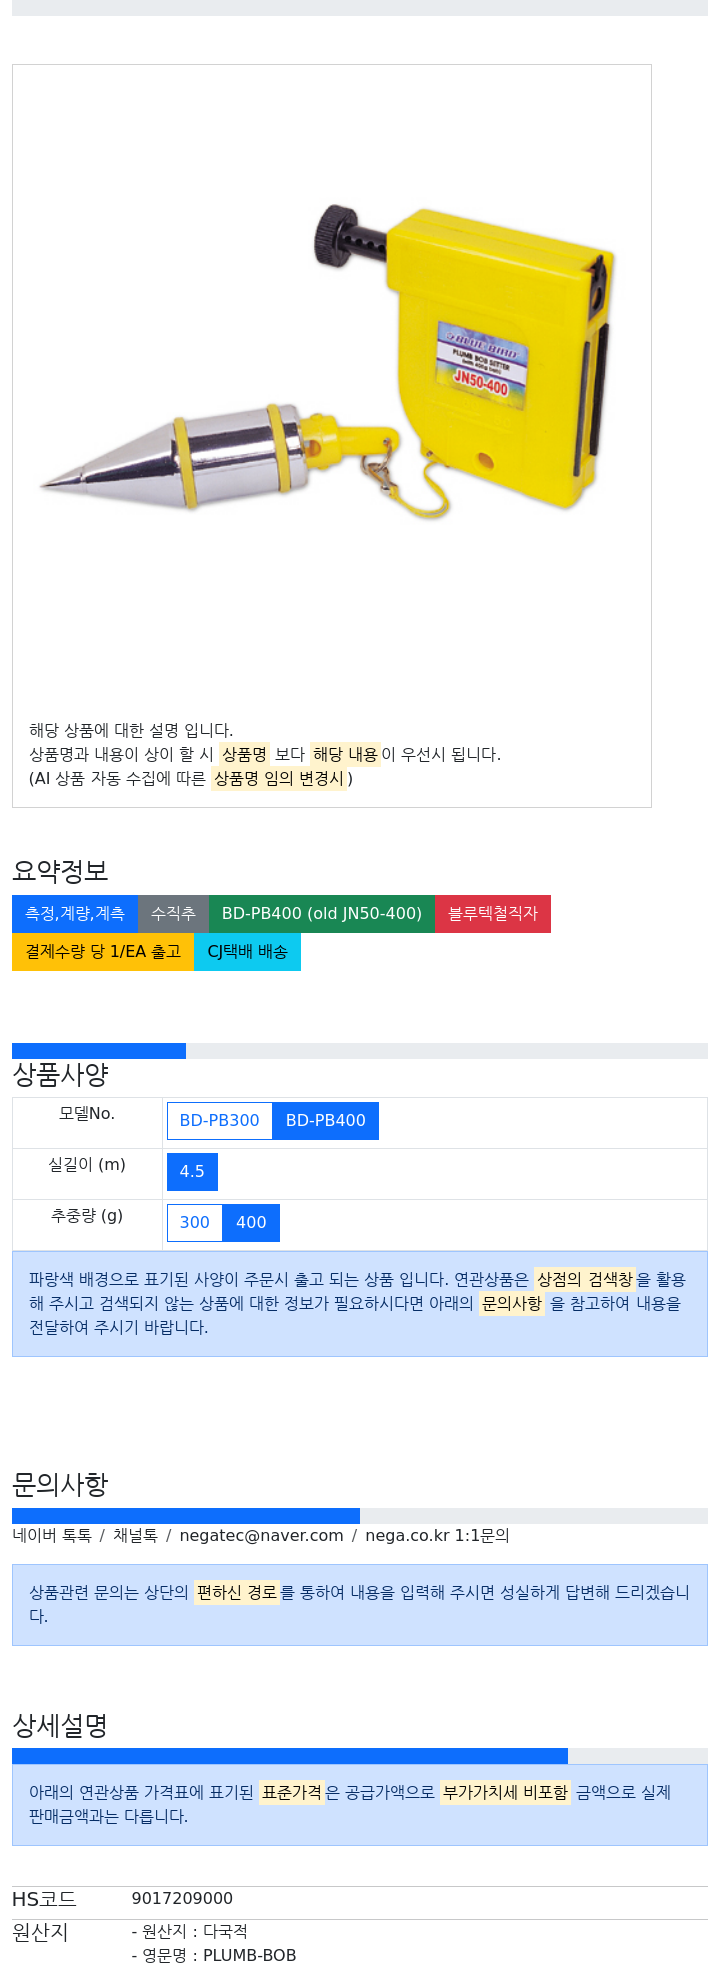Click the HS코드 value 9017209000
This screenshot has height=1968, width=720.
(x=182, y=1898)
